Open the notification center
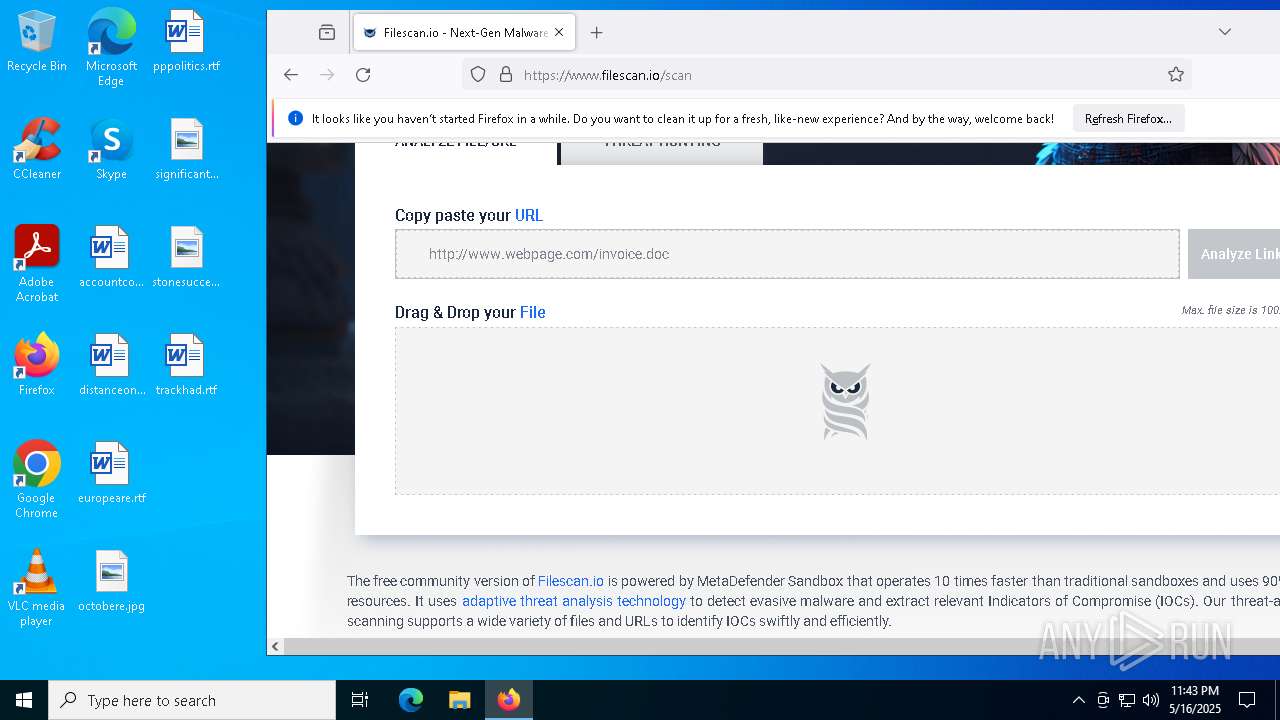Image resolution: width=1280 pixels, height=720 pixels. click(1247, 700)
